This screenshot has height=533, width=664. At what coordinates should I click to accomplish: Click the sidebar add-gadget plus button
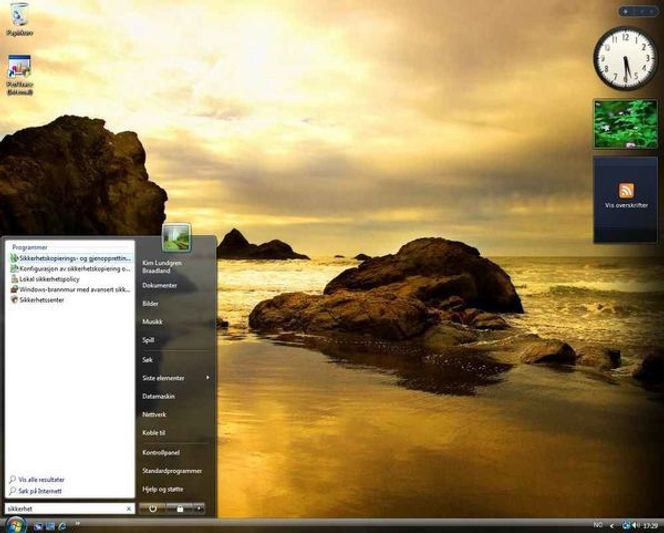coord(625,12)
